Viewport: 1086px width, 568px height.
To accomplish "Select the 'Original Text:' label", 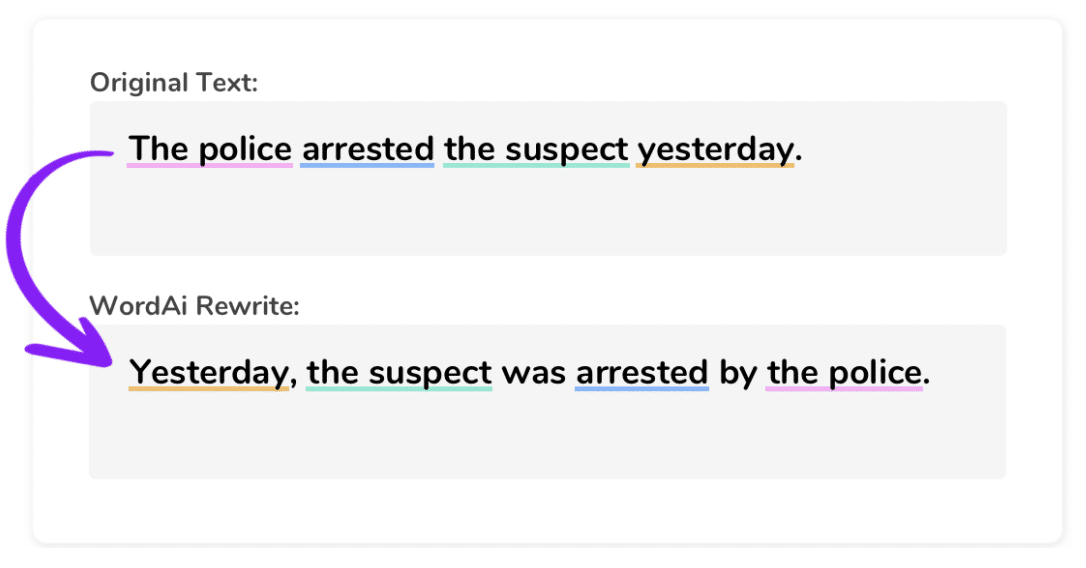I will click(x=174, y=83).
